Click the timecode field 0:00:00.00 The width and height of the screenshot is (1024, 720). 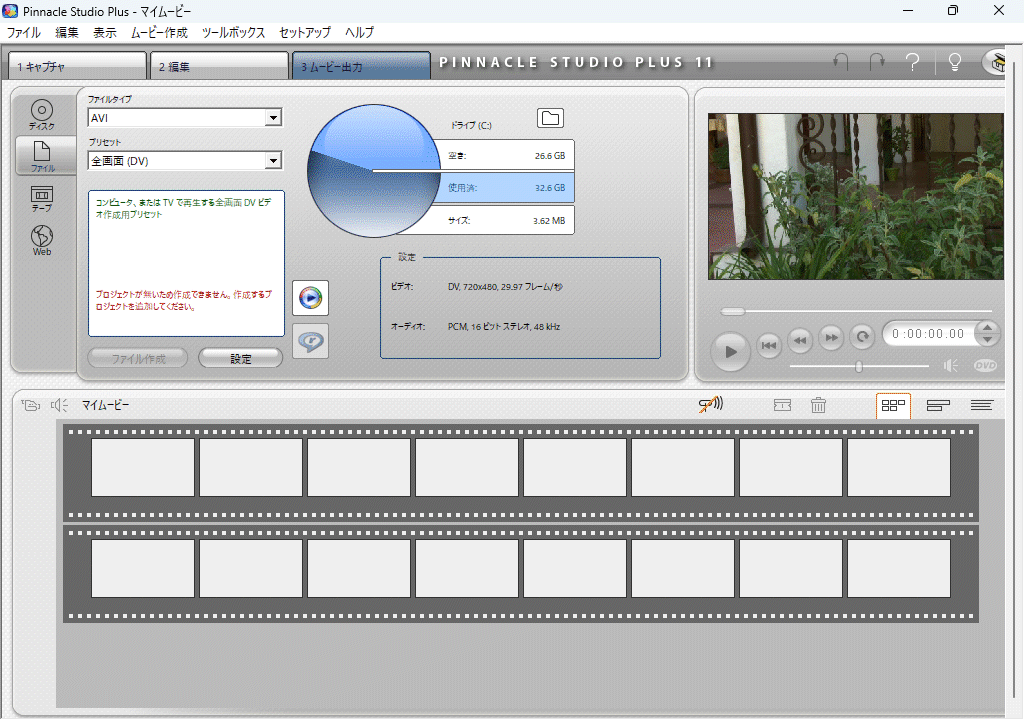coord(929,334)
